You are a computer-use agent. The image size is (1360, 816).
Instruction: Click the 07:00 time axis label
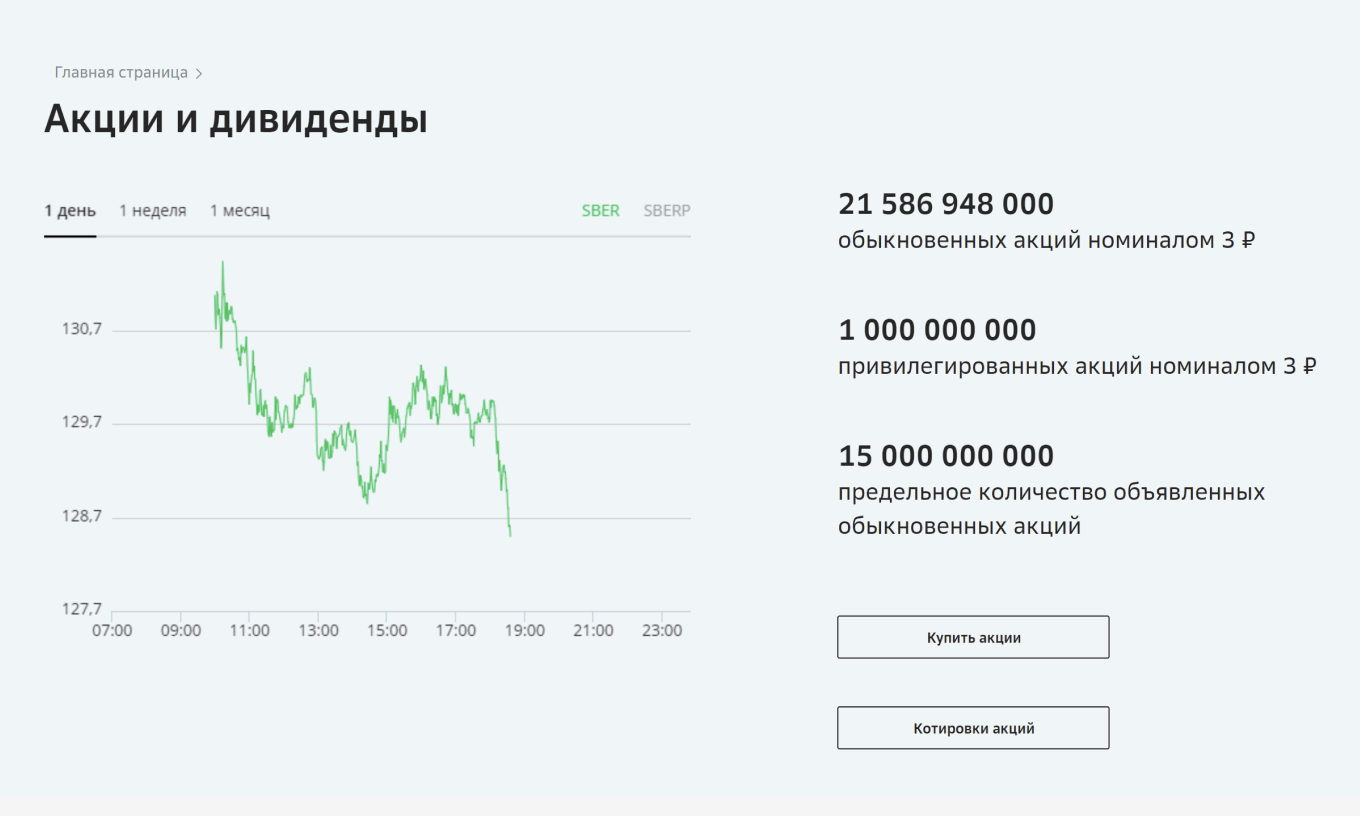112,631
